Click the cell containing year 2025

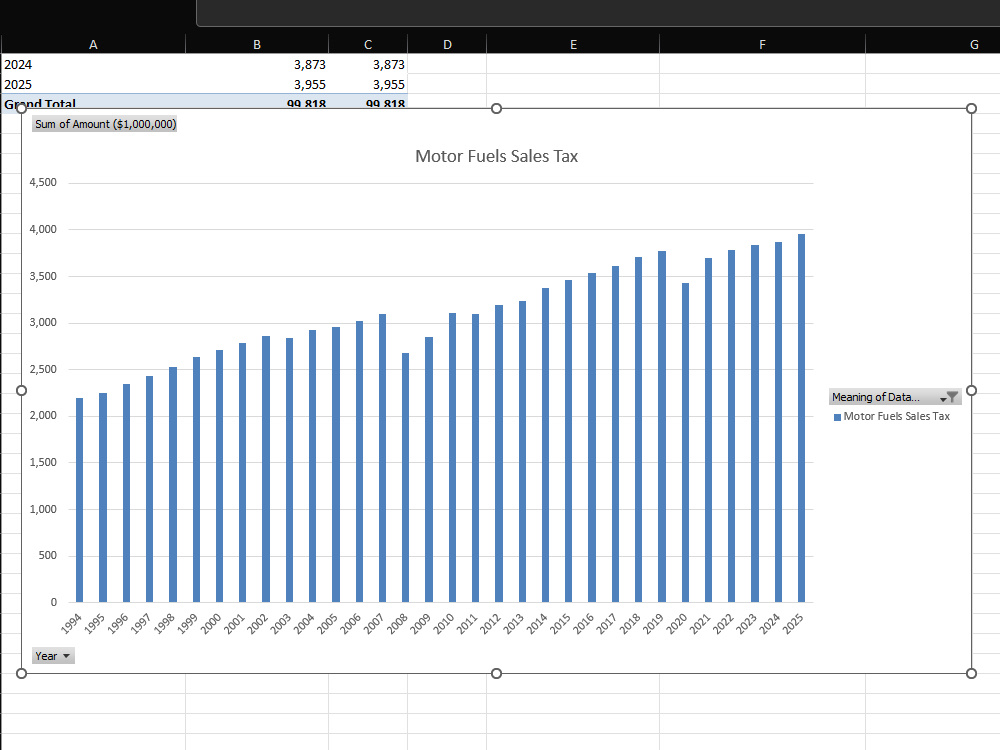point(93,84)
